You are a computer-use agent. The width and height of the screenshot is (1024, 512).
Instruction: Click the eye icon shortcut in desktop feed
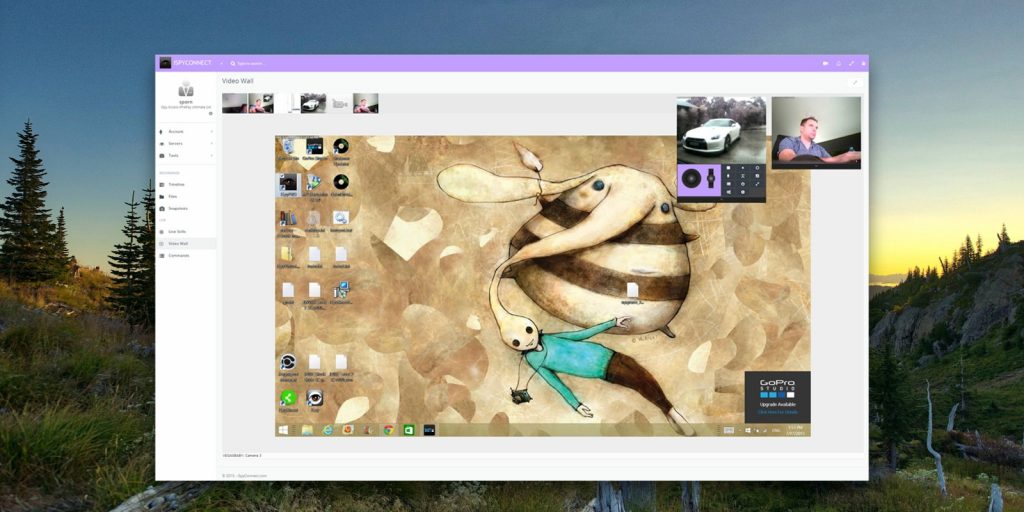pyautogui.click(x=315, y=400)
